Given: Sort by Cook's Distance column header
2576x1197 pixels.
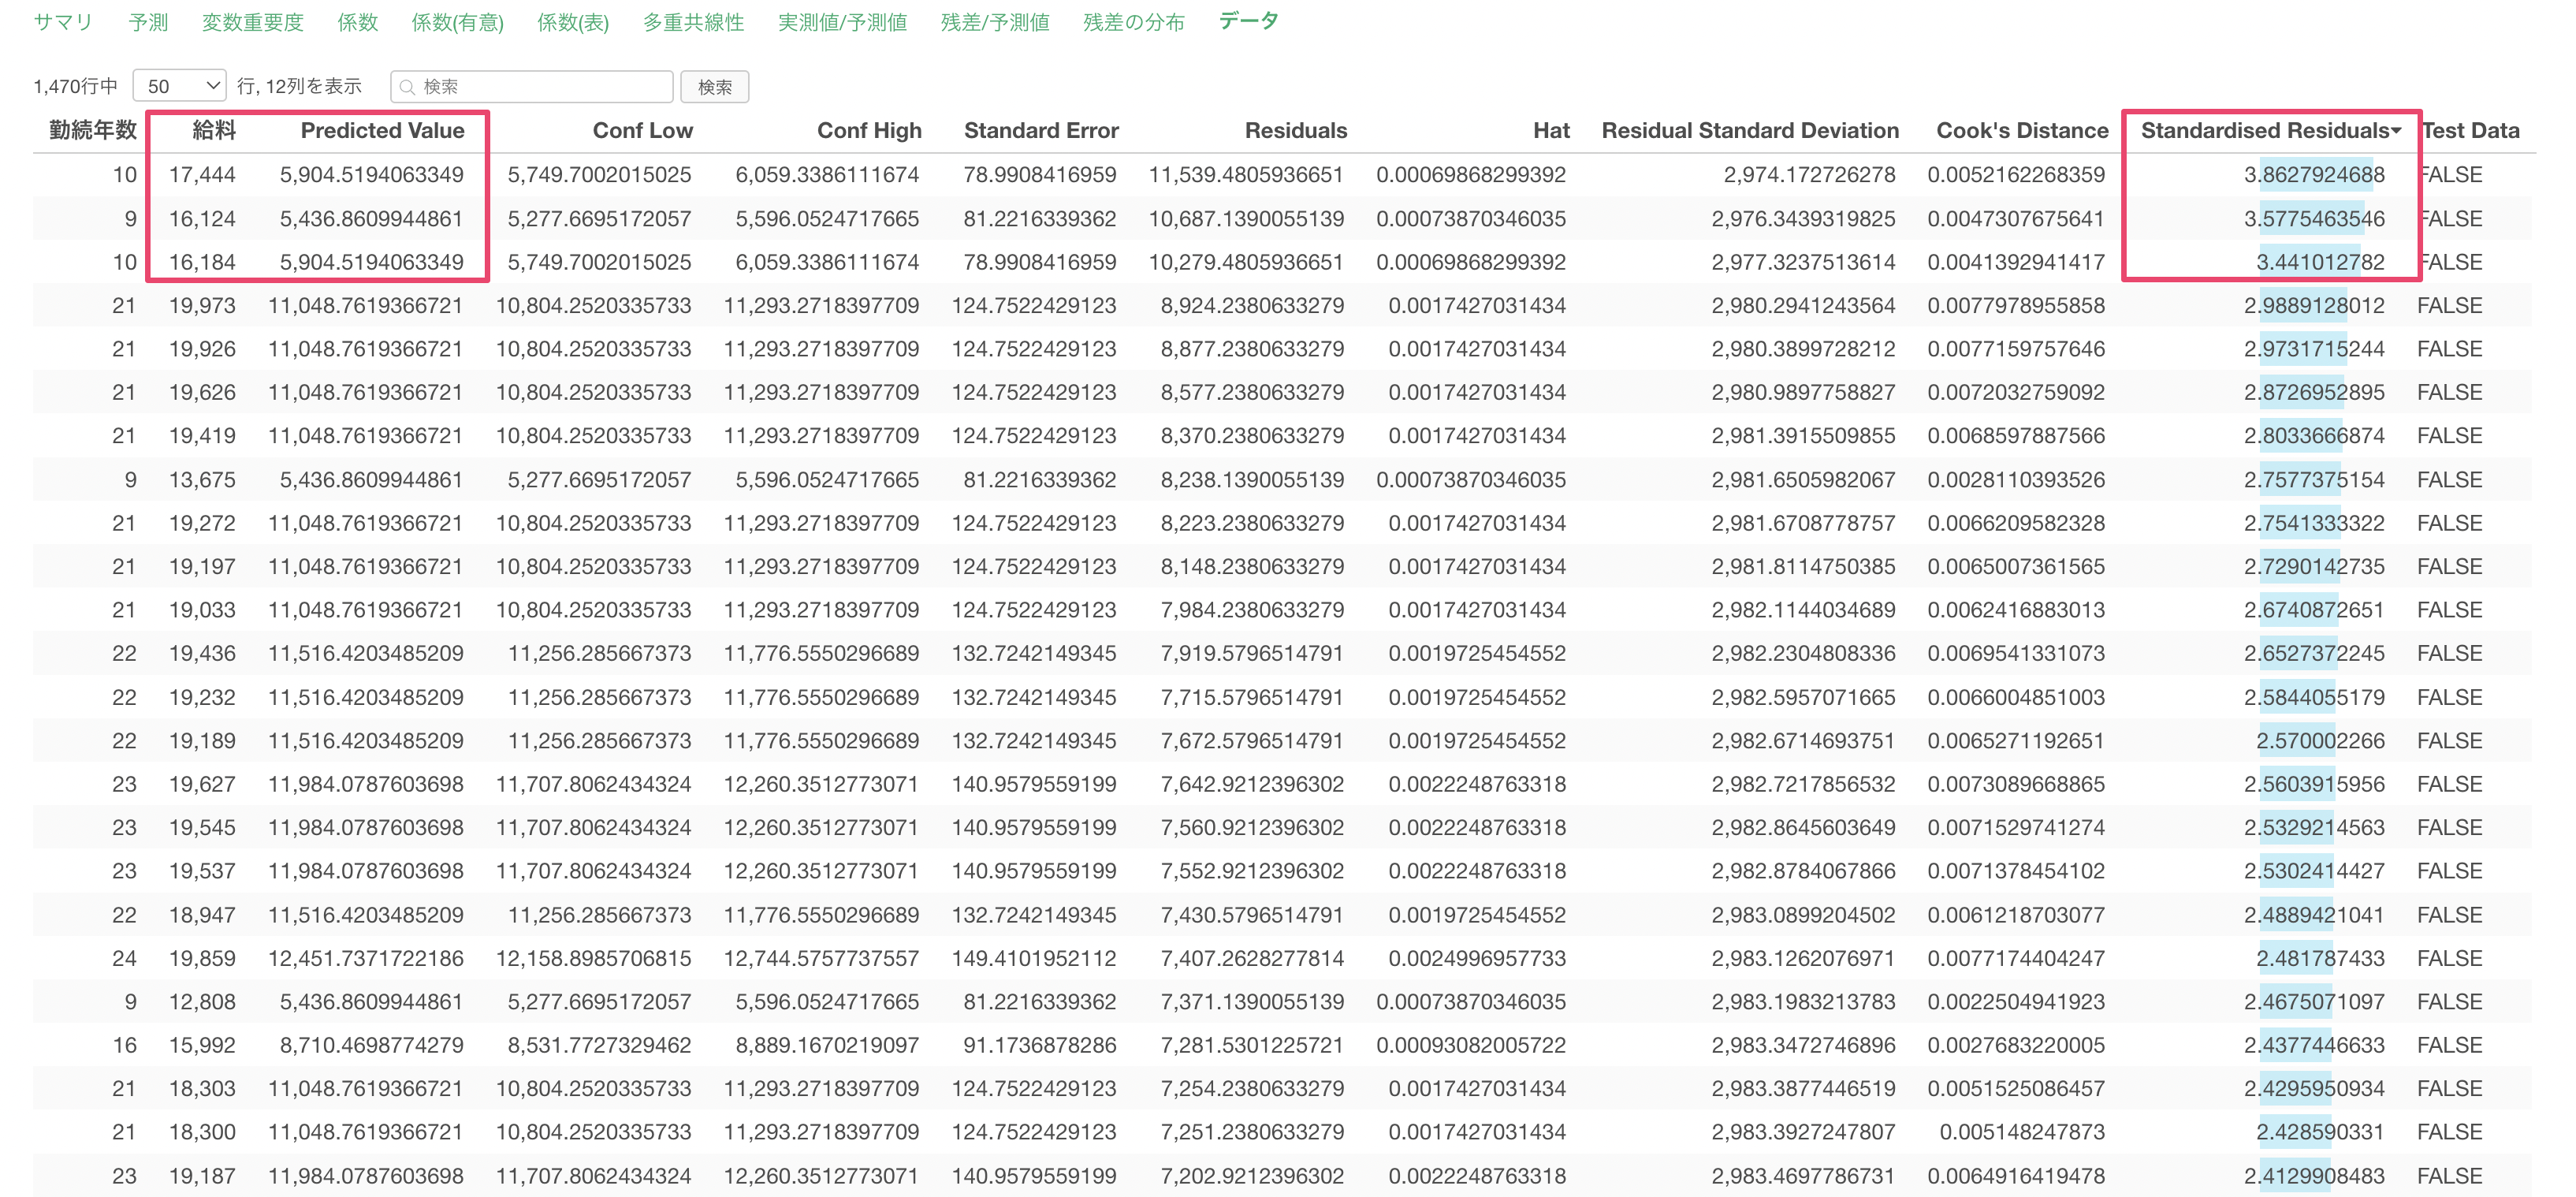Looking at the screenshot, I should [x=2022, y=130].
